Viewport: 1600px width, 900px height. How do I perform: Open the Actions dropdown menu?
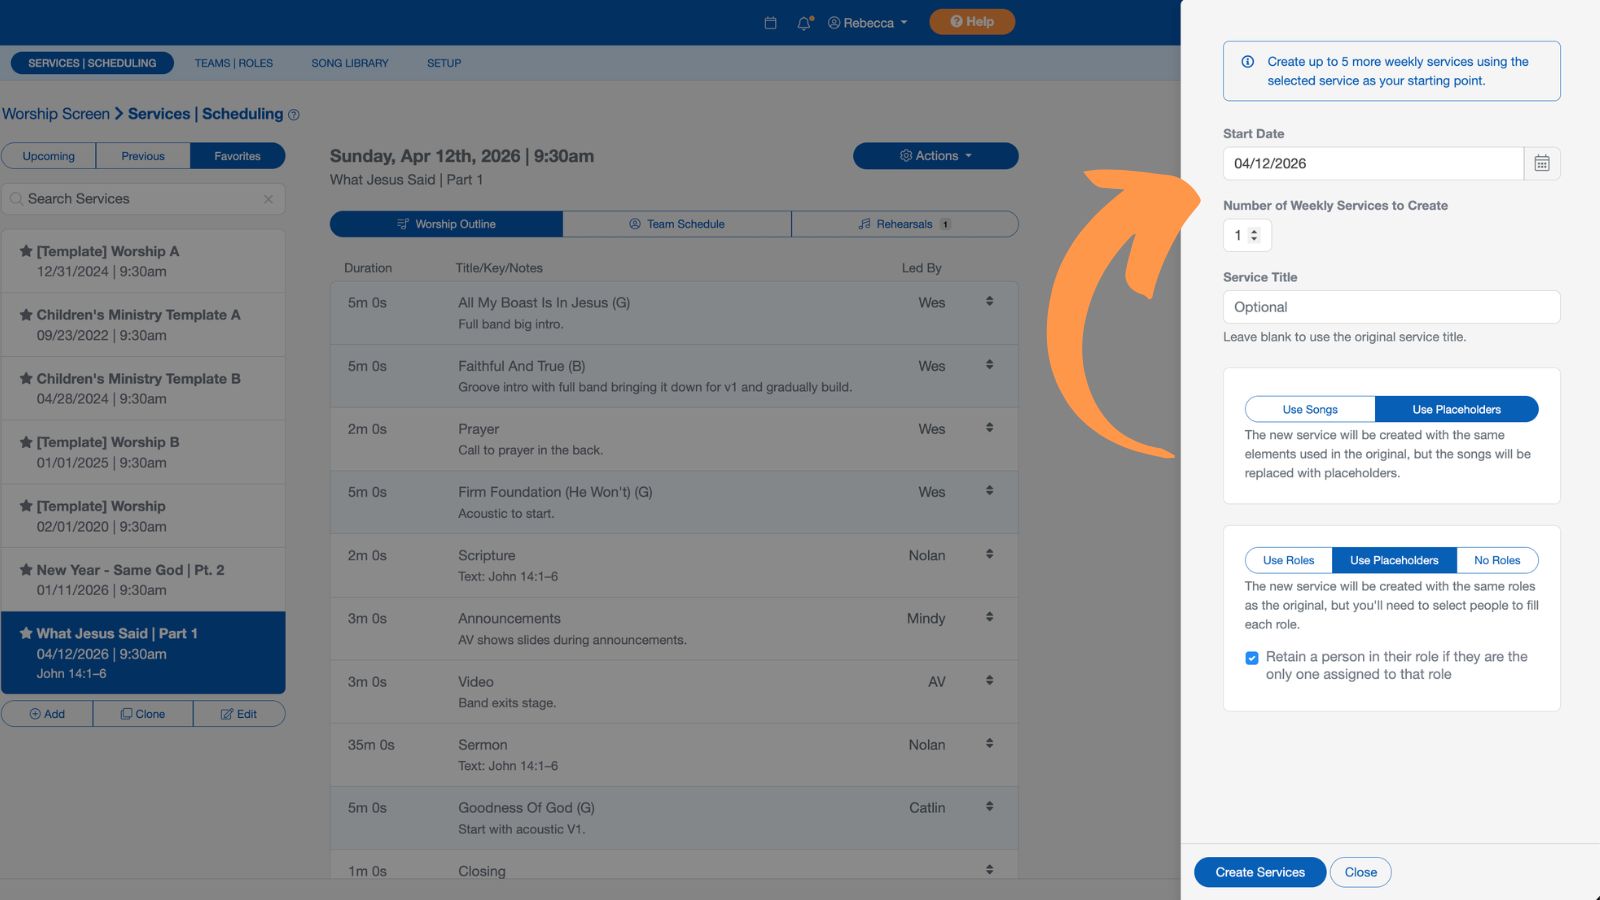click(935, 156)
